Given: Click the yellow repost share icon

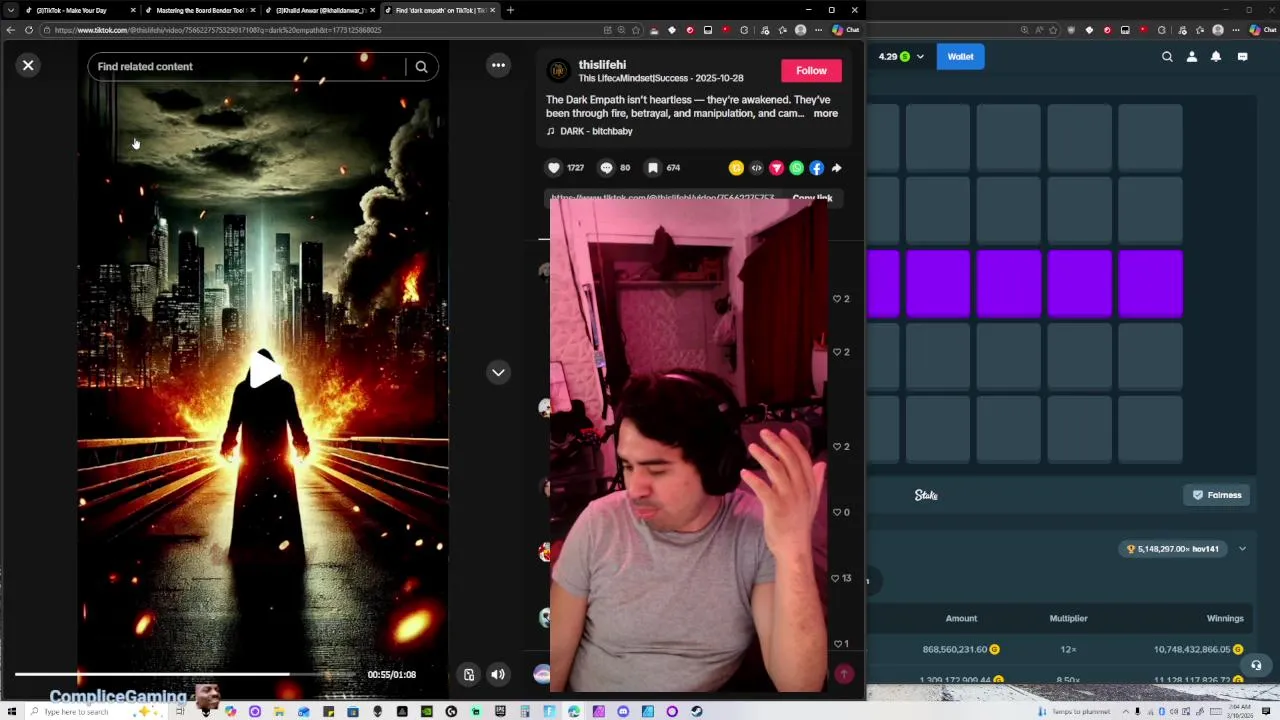Looking at the screenshot, I should click(x=736, y=168).
